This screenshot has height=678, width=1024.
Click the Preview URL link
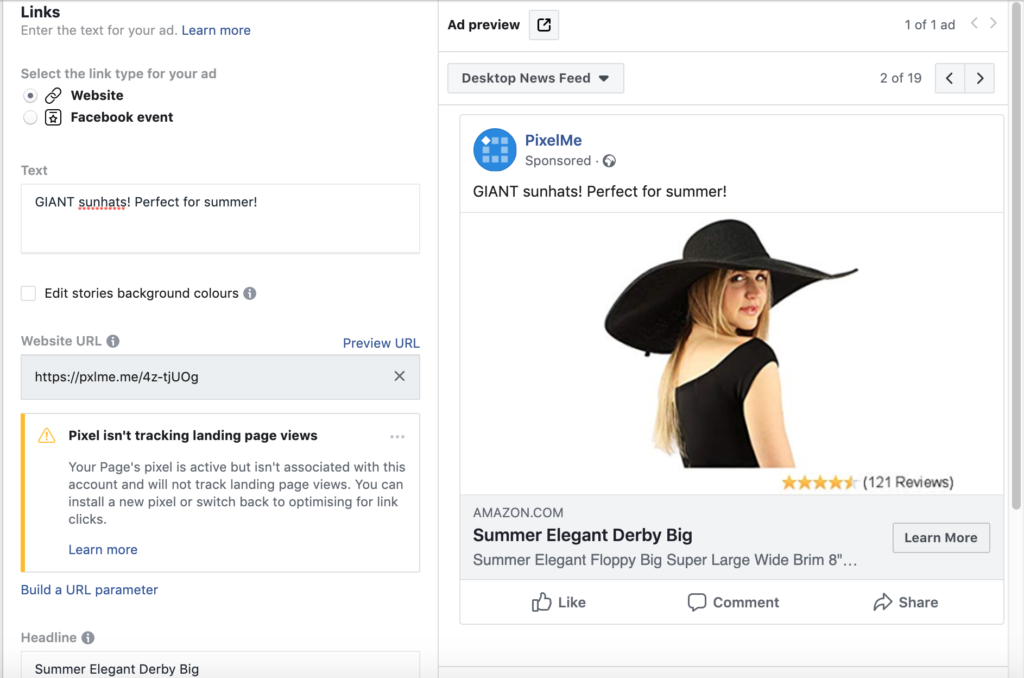(x=381, y=343)
